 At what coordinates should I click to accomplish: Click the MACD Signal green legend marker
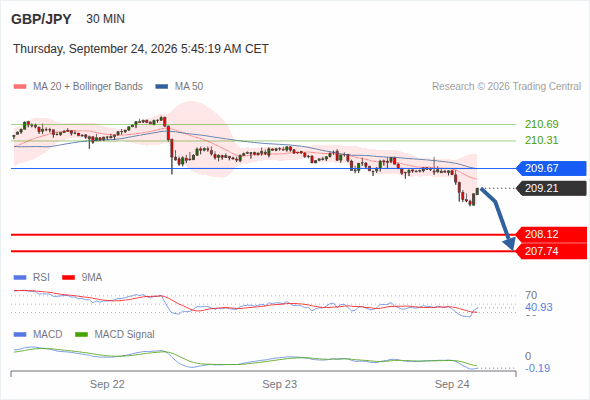[82, 335]
